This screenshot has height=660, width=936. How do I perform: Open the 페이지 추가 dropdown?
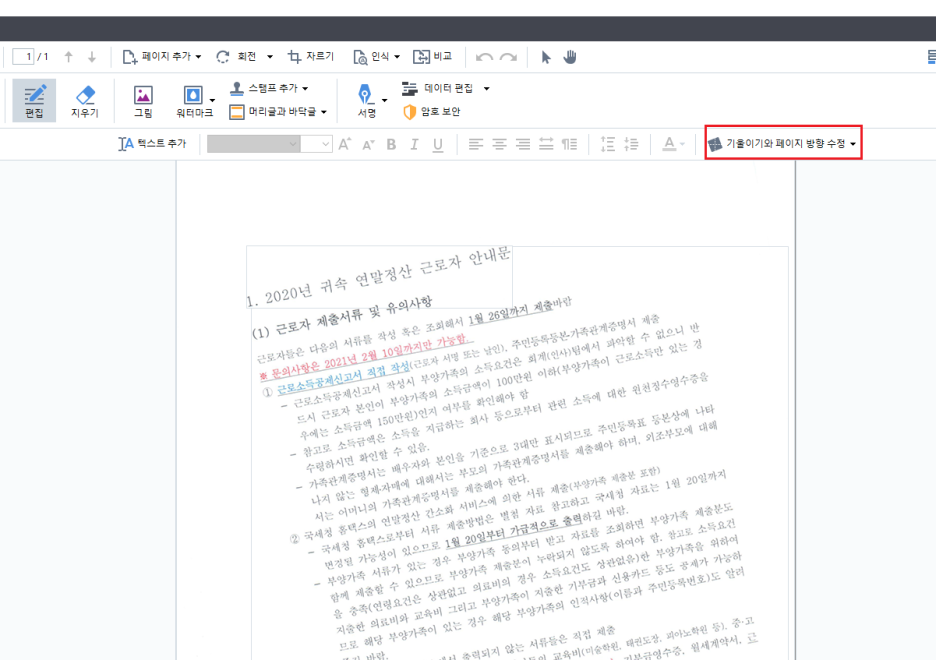tap(162, 57)
